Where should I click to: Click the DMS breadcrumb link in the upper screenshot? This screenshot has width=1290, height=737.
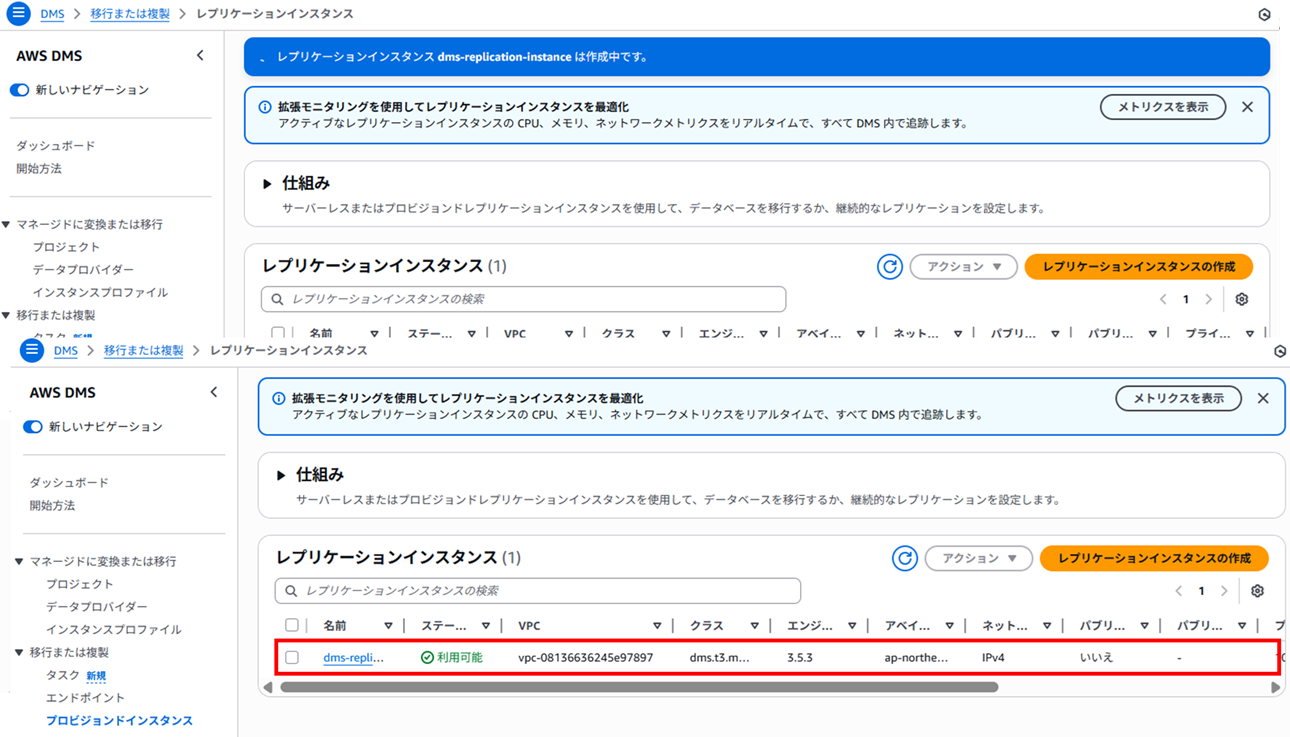tap(52, 15)
